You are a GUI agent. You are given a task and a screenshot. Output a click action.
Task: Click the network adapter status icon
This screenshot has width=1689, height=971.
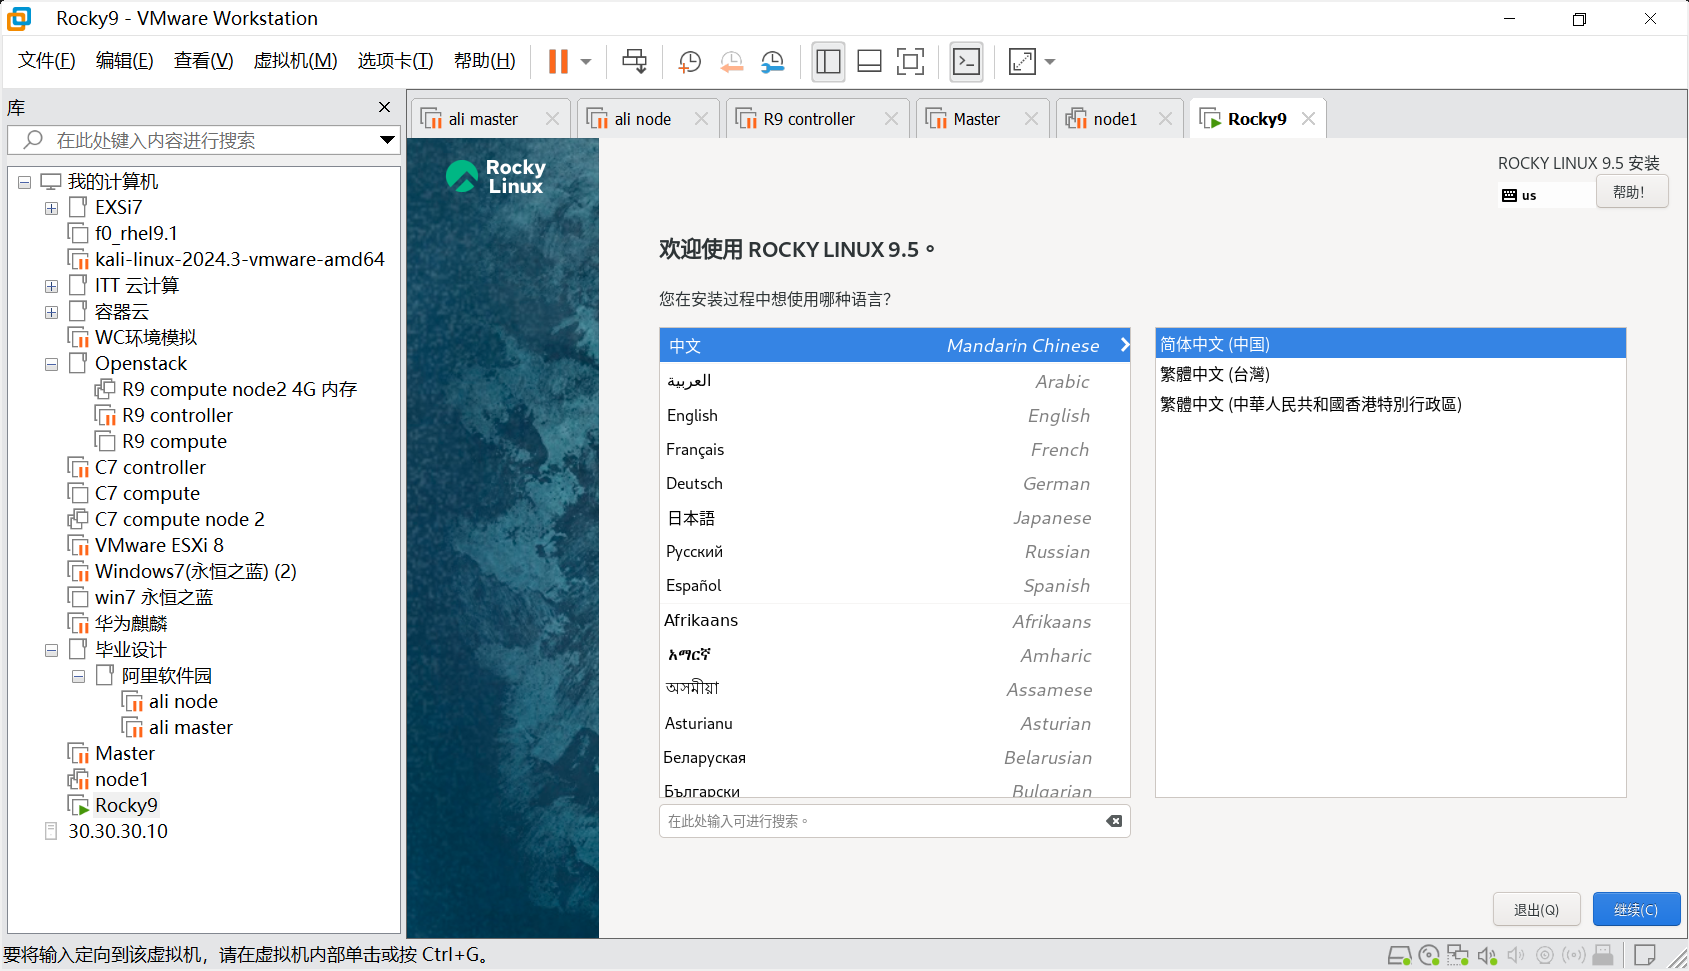pyautogui.click(x=1458, y=956)
